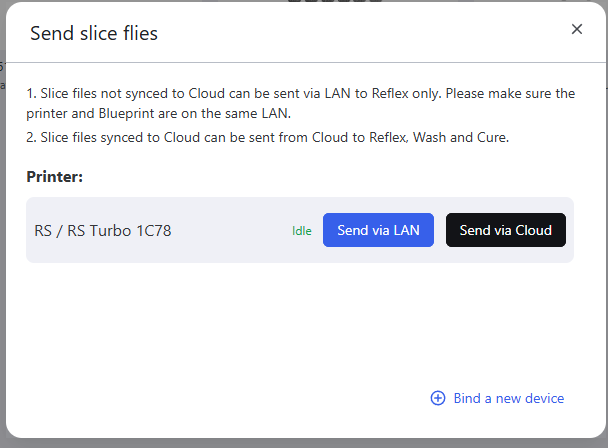Select the RS / RS Turbo 1C78 printer name
The image size is (608, 448).
point(103,231)
